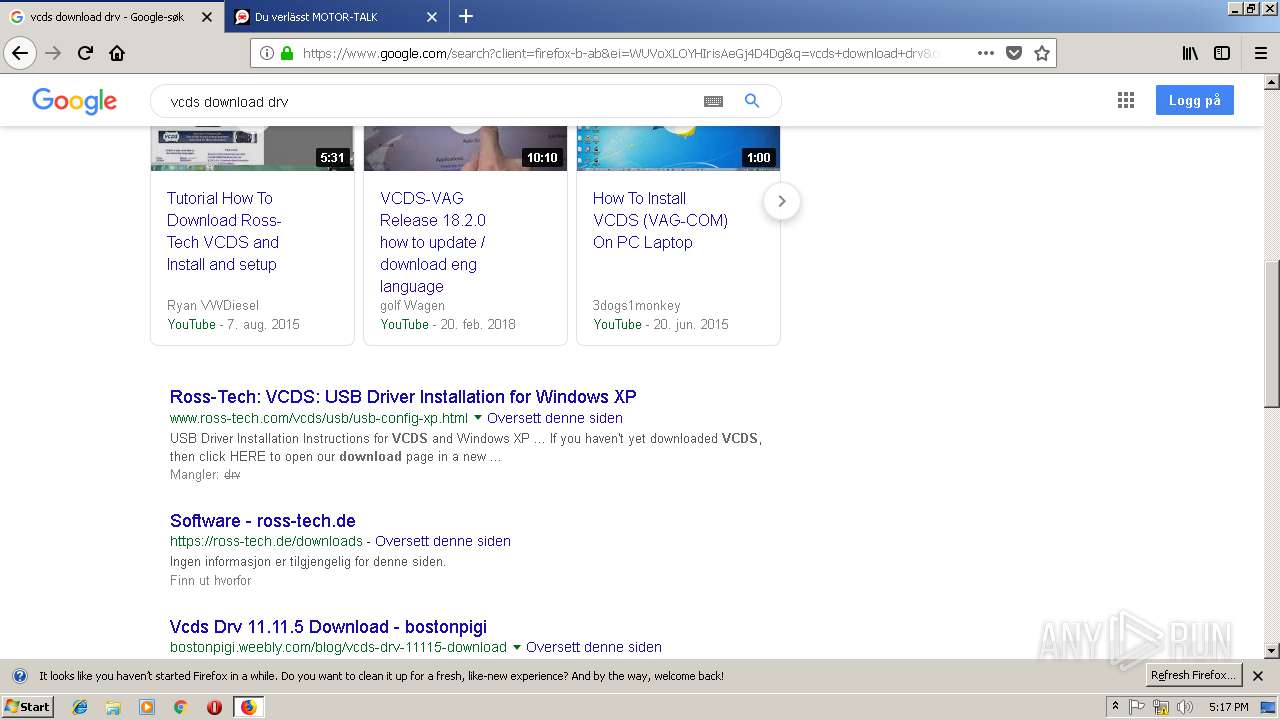Bookmark this page with the star
Viewport: 1280px width, 720px height.
[1042, 53]
